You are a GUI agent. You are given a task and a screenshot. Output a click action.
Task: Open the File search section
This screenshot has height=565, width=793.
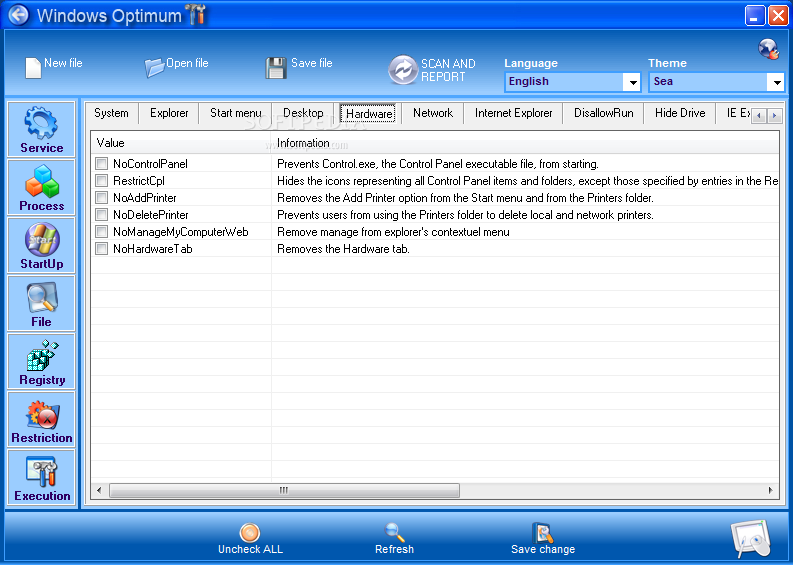41,303
